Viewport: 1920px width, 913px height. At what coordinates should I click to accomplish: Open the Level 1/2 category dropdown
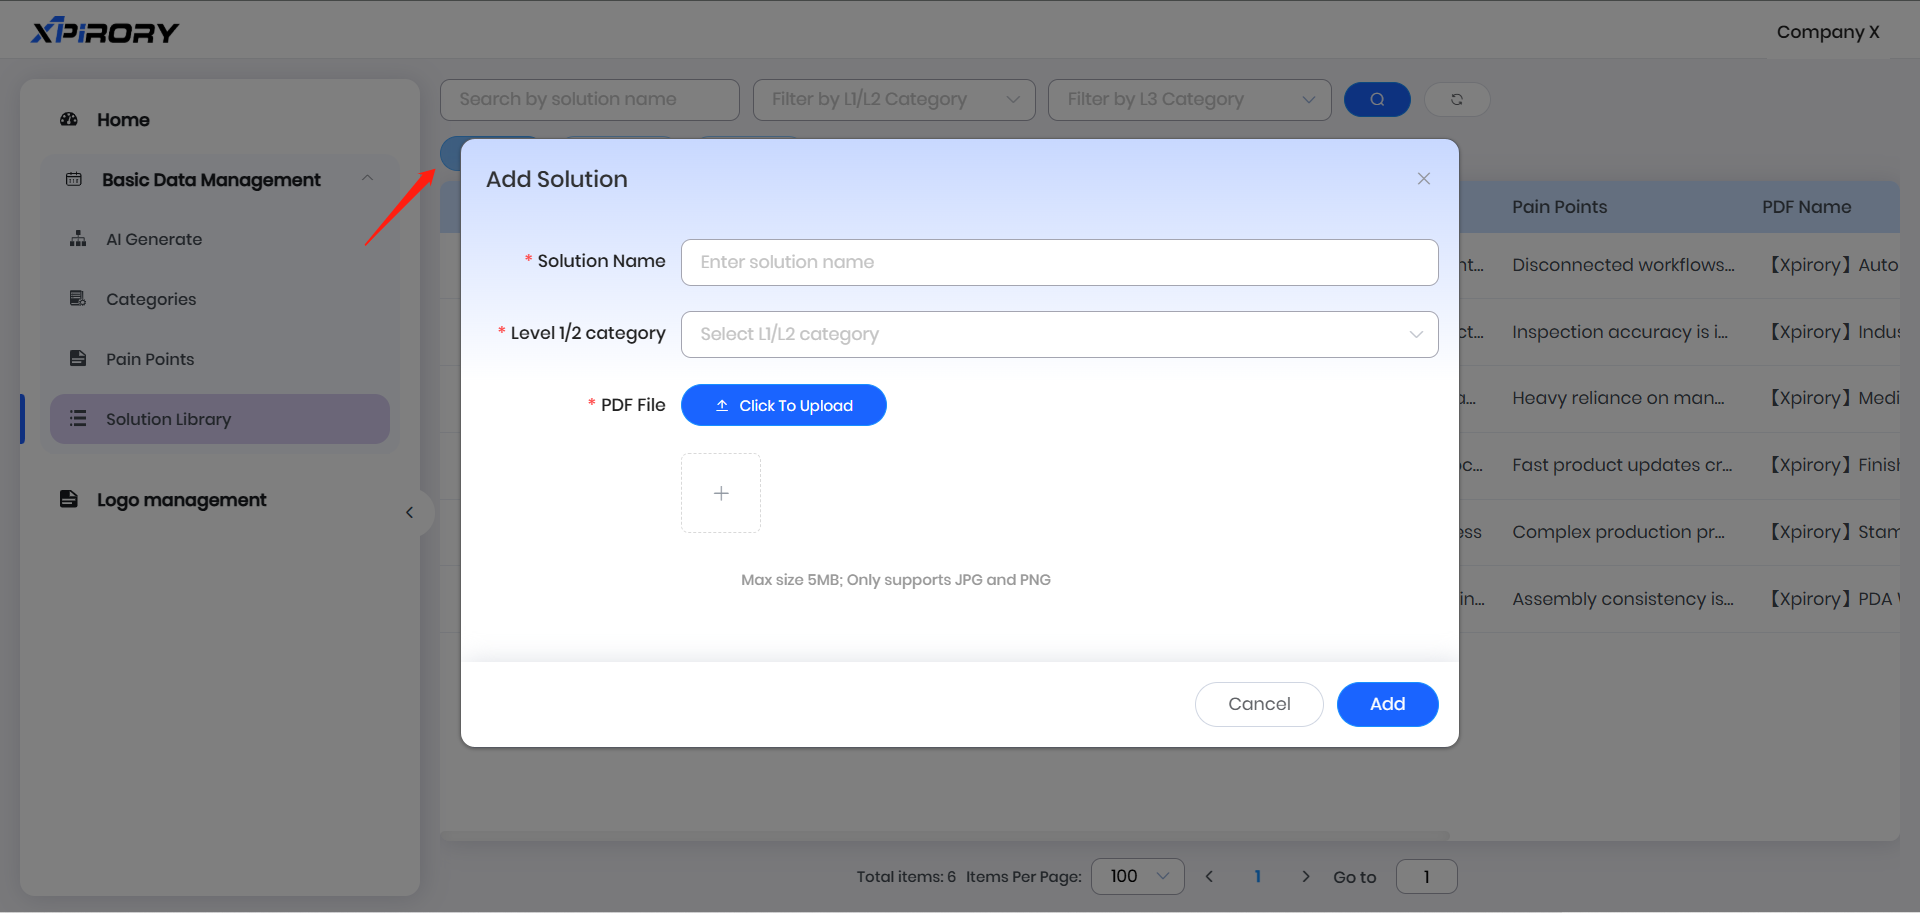1059,334
